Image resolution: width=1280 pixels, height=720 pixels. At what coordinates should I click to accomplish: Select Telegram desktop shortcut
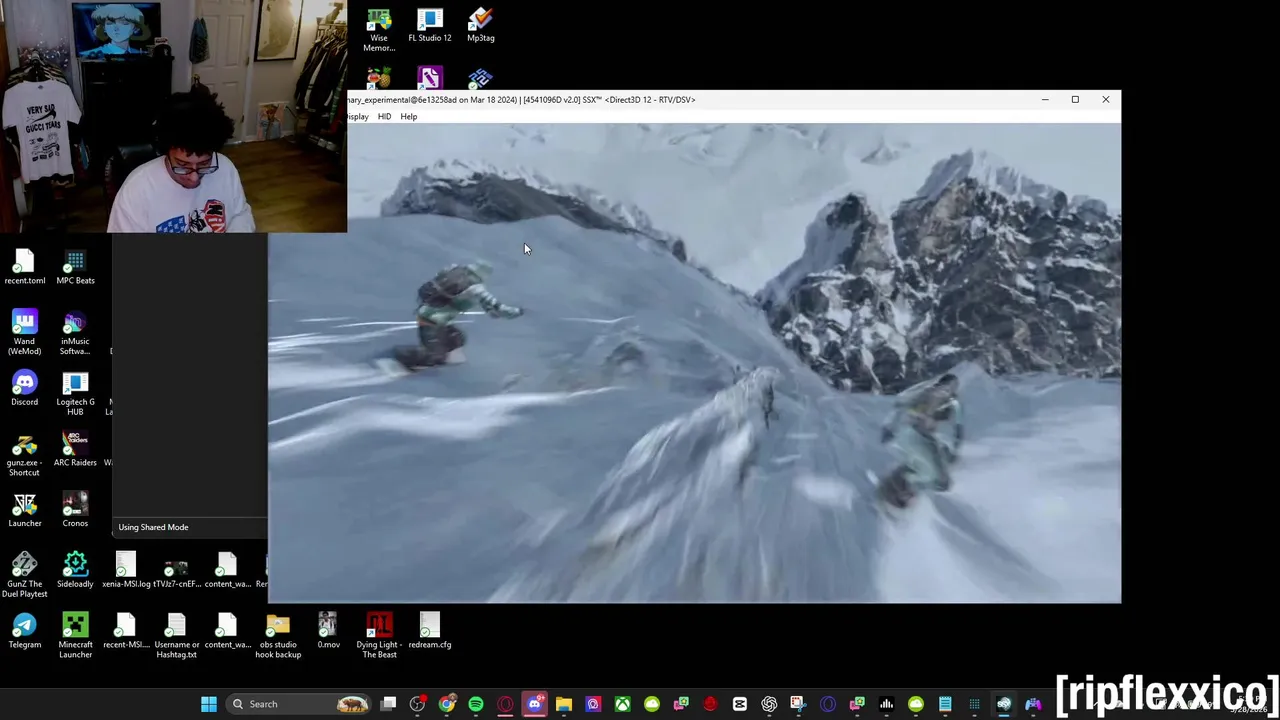pyautogui.click(x=25, y=632)
